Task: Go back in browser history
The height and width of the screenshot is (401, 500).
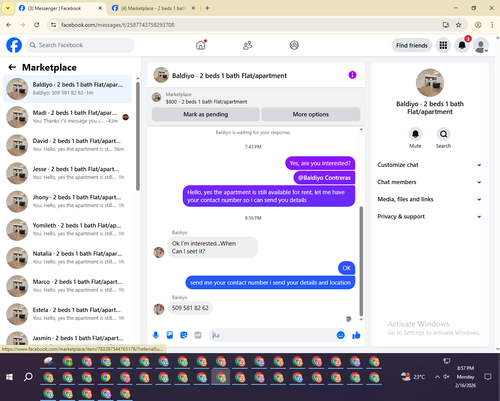Action: (x=9, y=25)
